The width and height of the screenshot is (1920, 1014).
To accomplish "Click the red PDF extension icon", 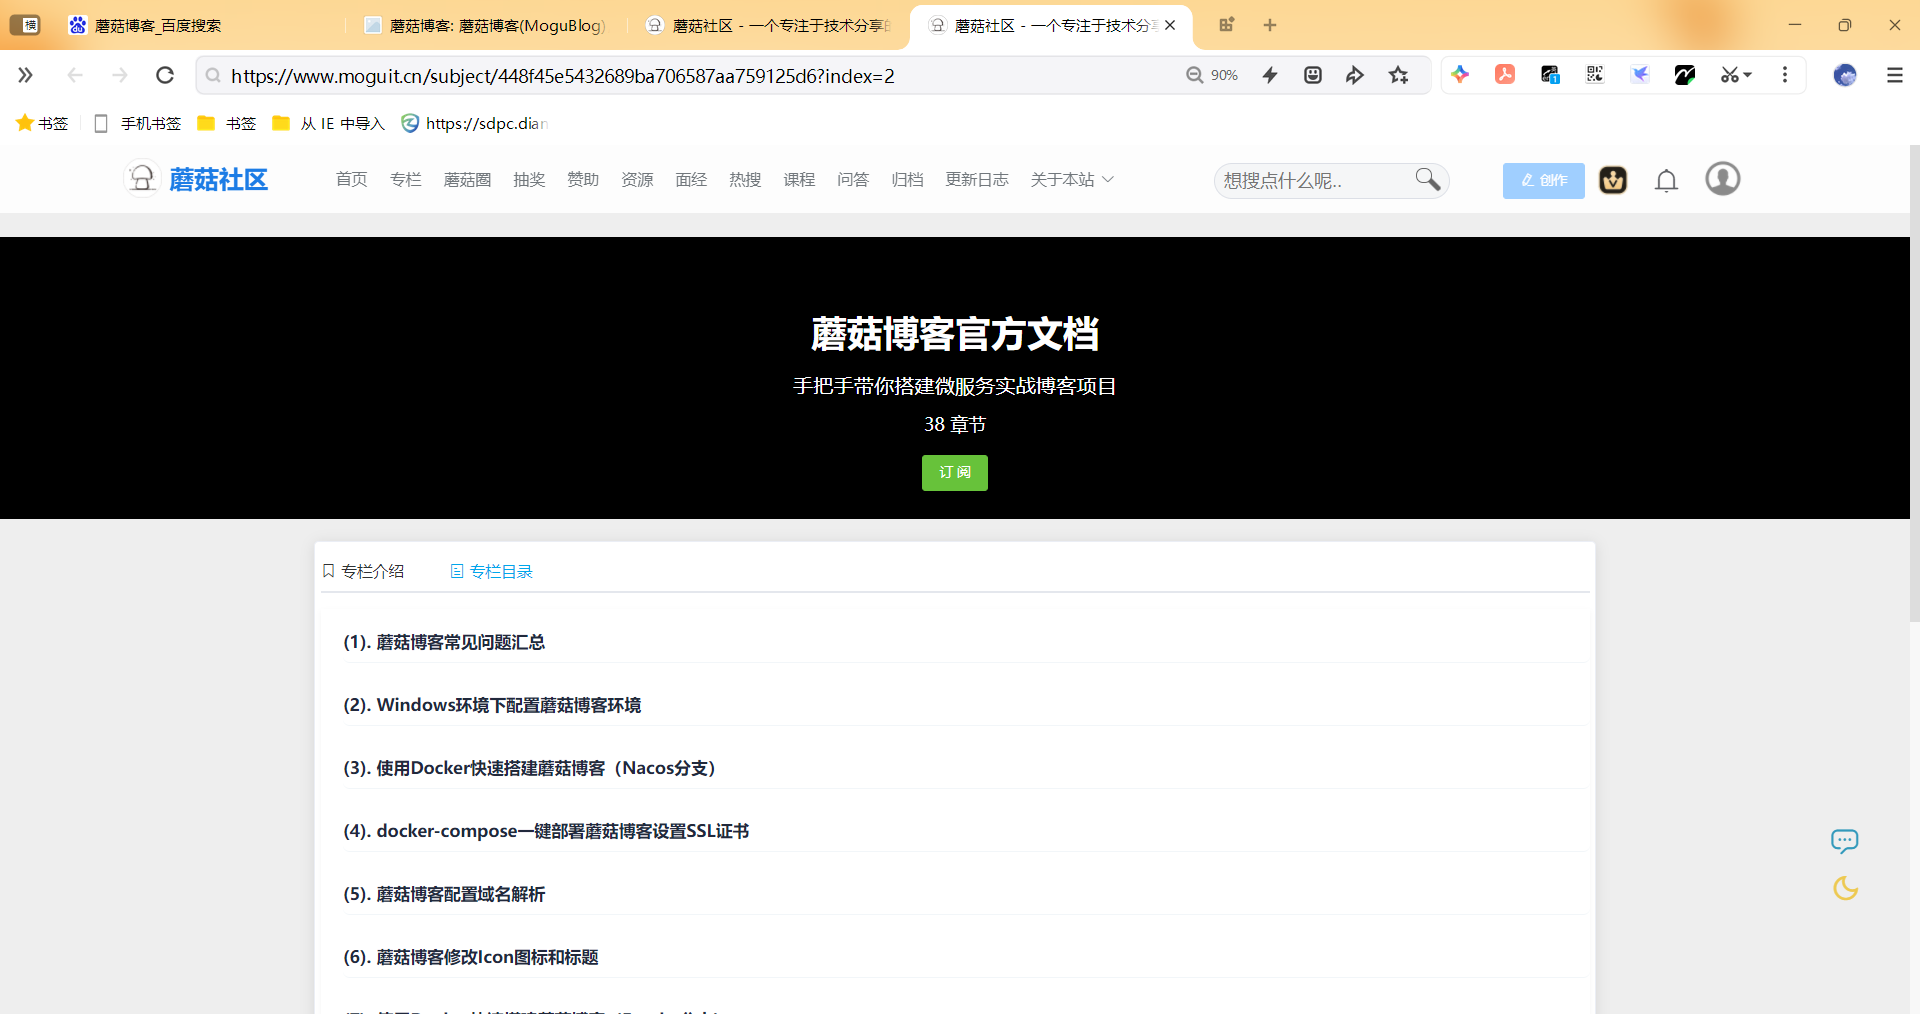I will click(x=1505, y=74).
